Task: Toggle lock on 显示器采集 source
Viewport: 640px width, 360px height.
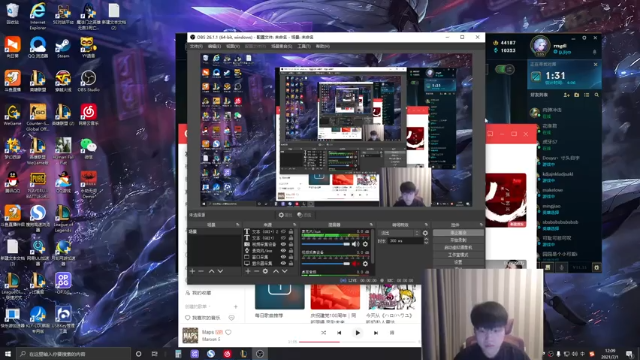Action: pyautogui.click(x=291, y=263)
